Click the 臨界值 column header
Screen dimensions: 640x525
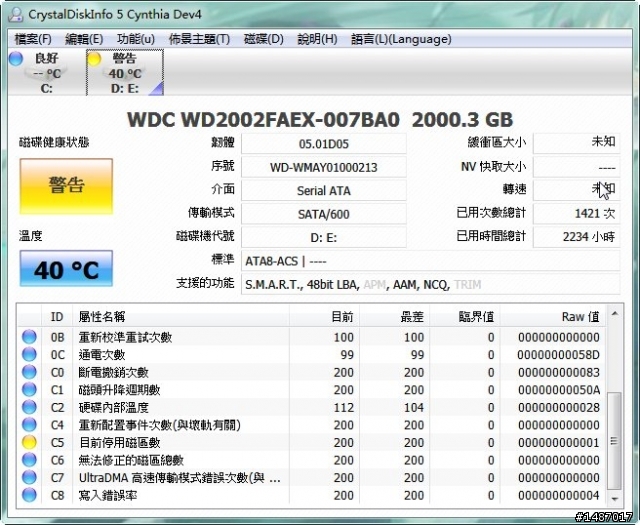[465, 316]
